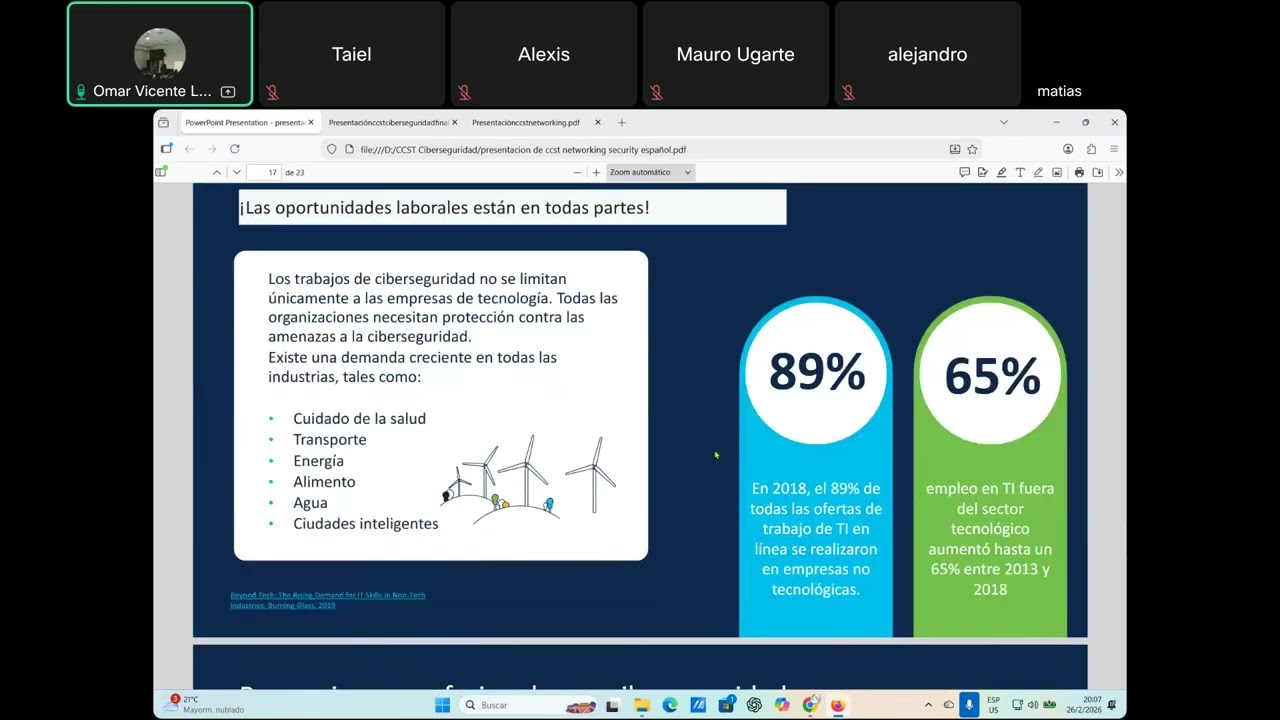Select Omar Vicente participant video tile
Screen dimensions: 1280x720
tap(160, 54)
